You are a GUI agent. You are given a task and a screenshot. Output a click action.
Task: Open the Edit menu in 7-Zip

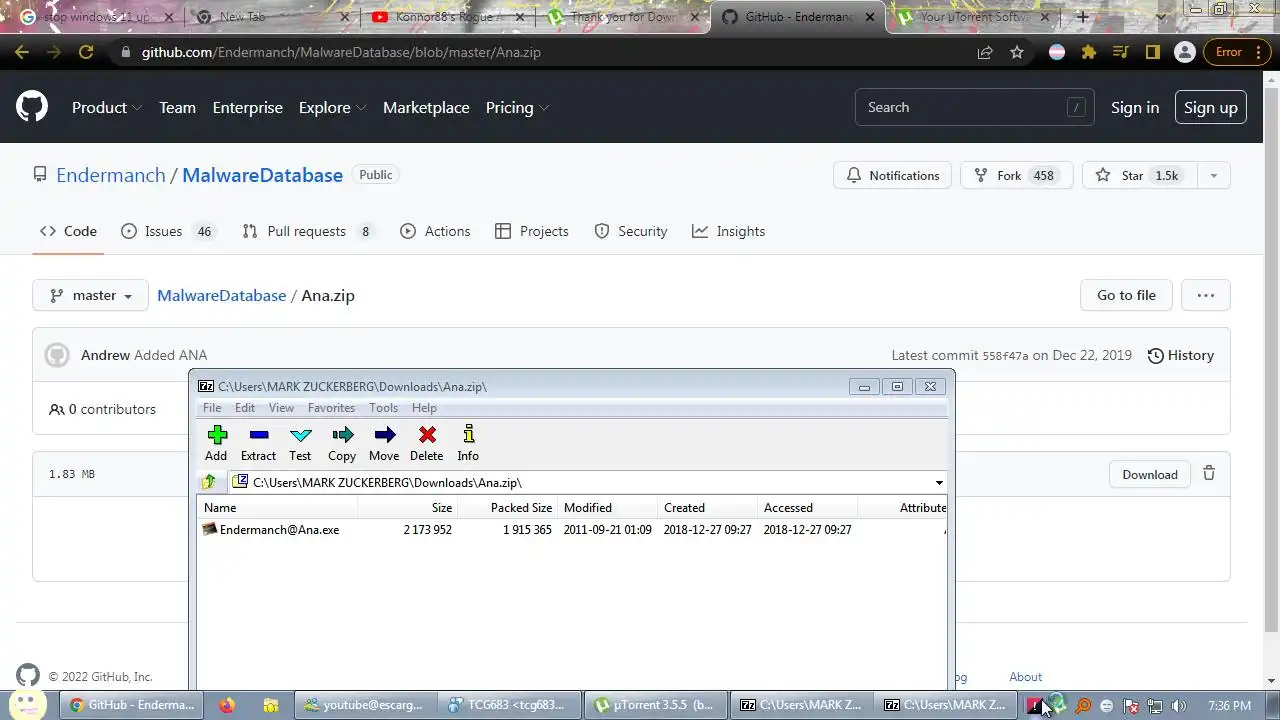245,407
